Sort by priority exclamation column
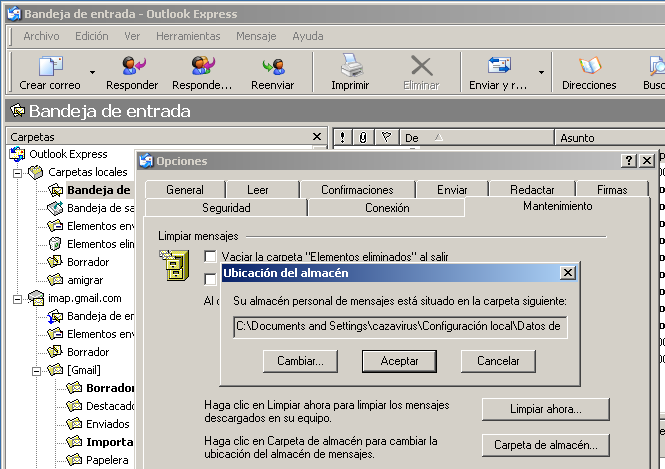This screenshot has height=469, width=665. (x=343, y=137)
